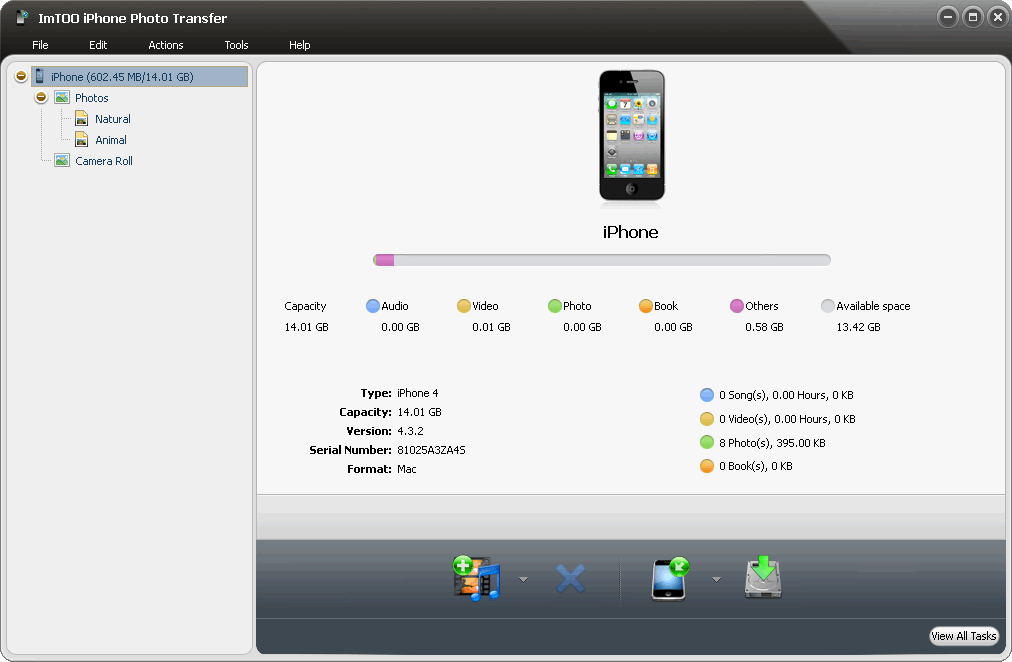The height and width of the screenshot is (662, 1012).
Task: Click the '0 Song(s), 0.00 Hours, 0 KB' text
Action: tap(786, 396)
